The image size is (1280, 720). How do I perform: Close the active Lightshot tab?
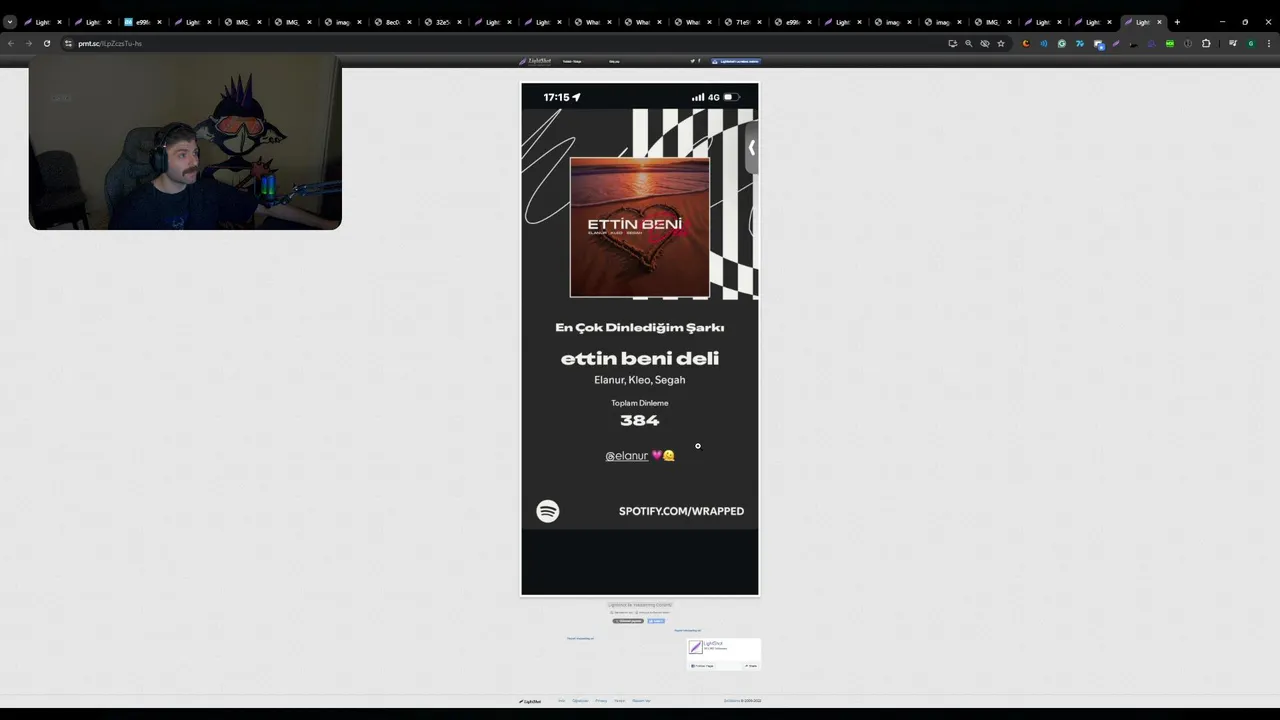pos(1159,22)
